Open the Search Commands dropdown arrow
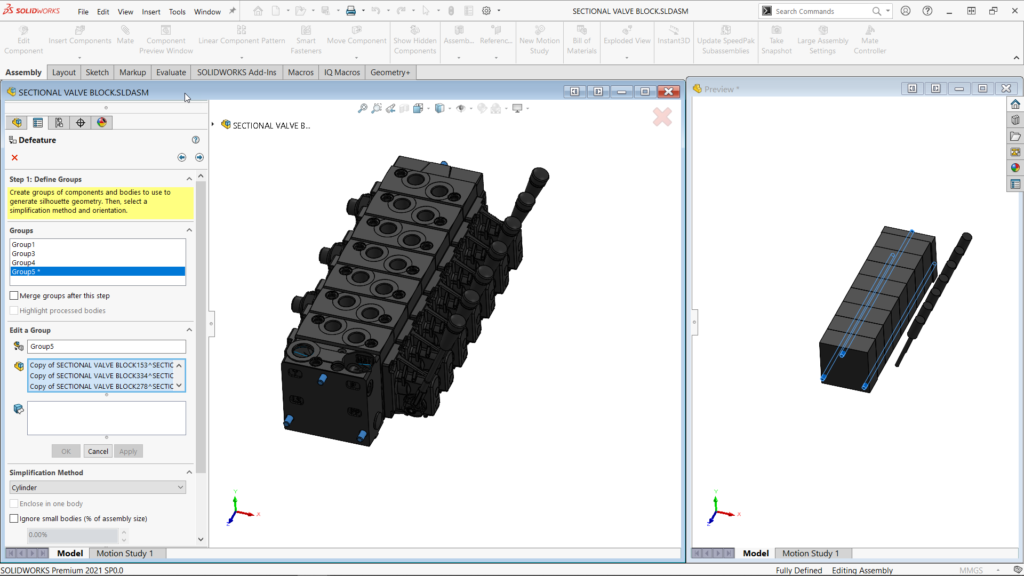The image size is (1024, 576). pos(888,11)
